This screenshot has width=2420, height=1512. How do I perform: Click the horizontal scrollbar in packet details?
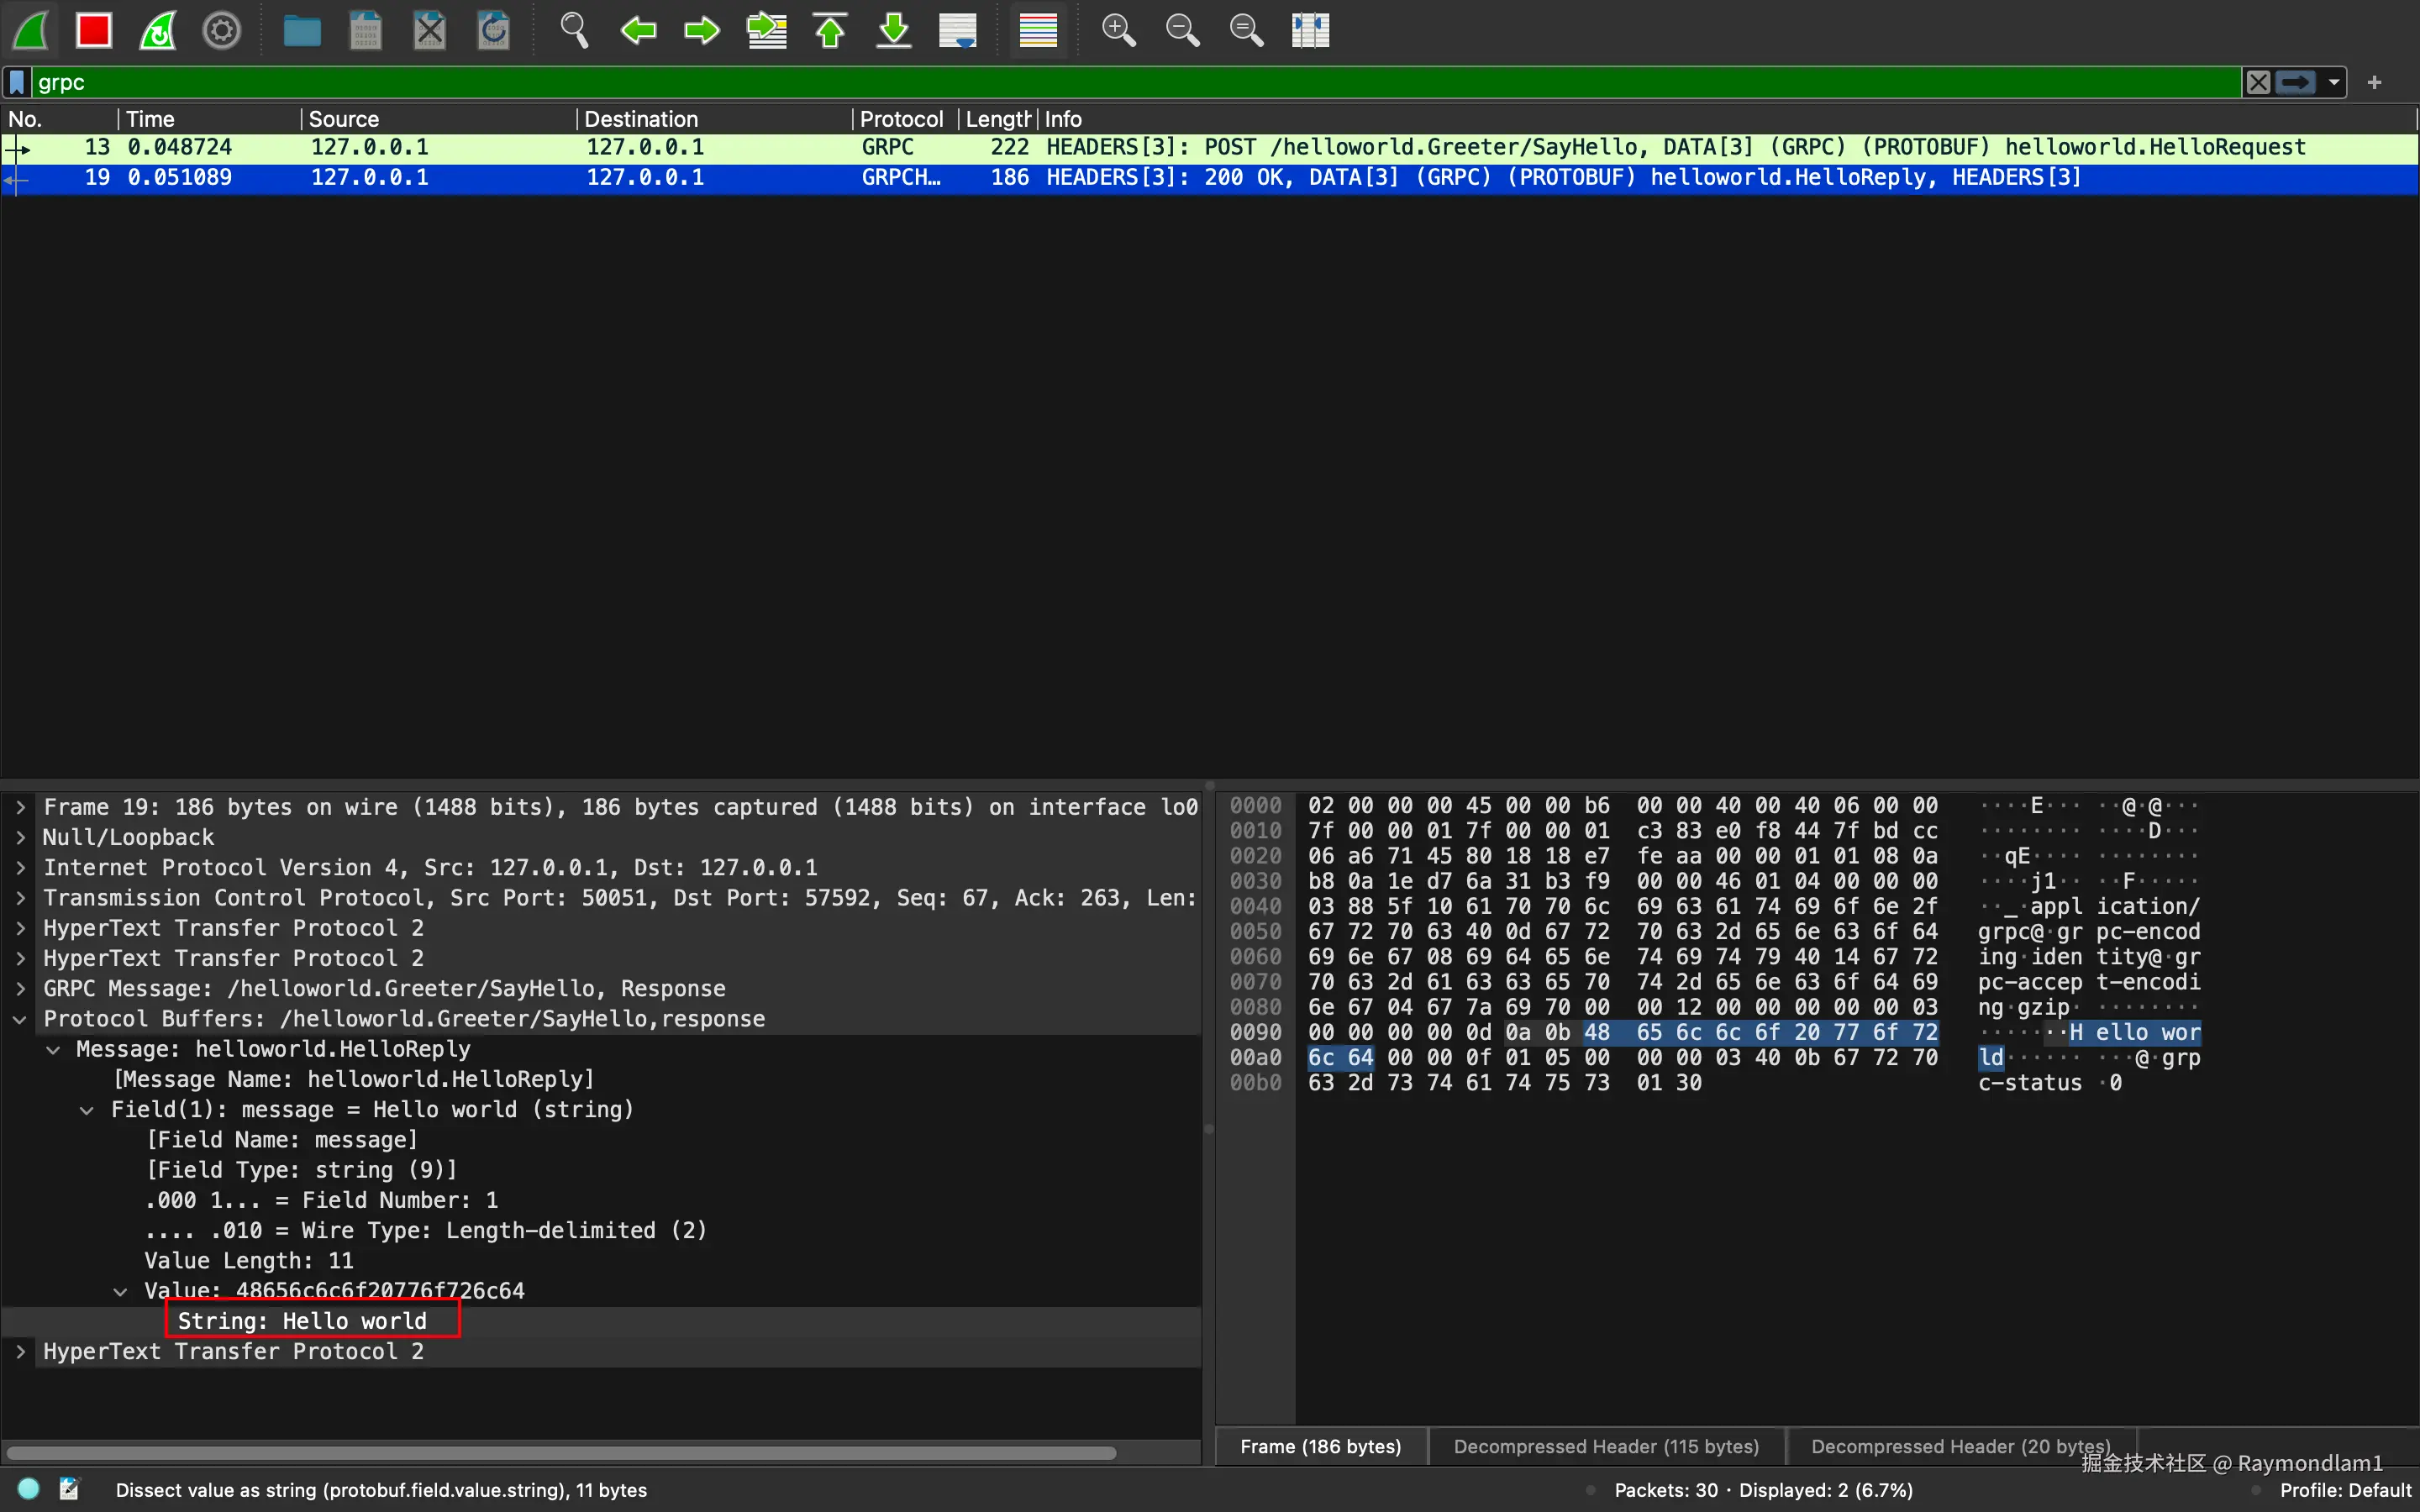pos(560,1452)
